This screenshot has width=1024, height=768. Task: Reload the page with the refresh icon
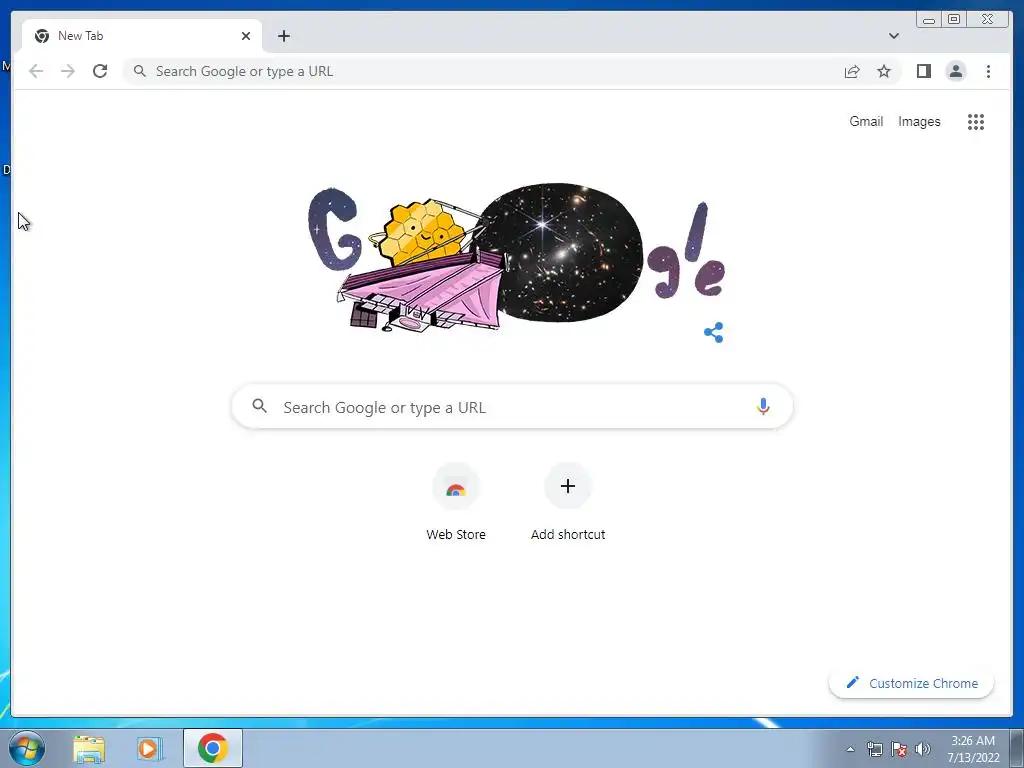click(x=100, y=71)
